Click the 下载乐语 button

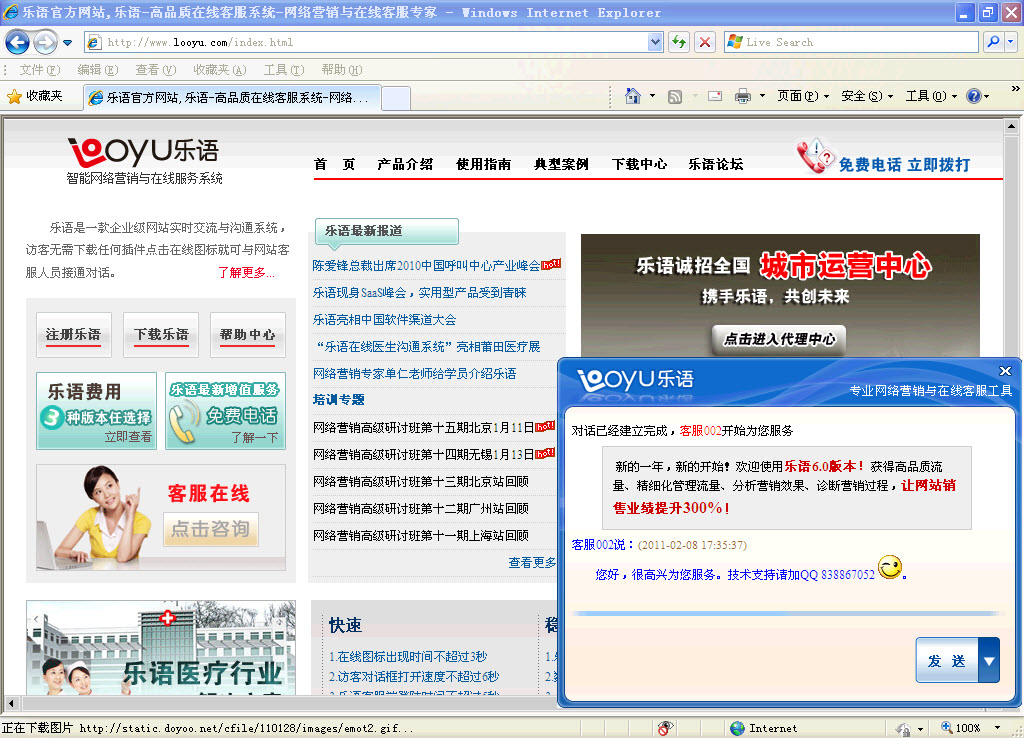[161, 335]
